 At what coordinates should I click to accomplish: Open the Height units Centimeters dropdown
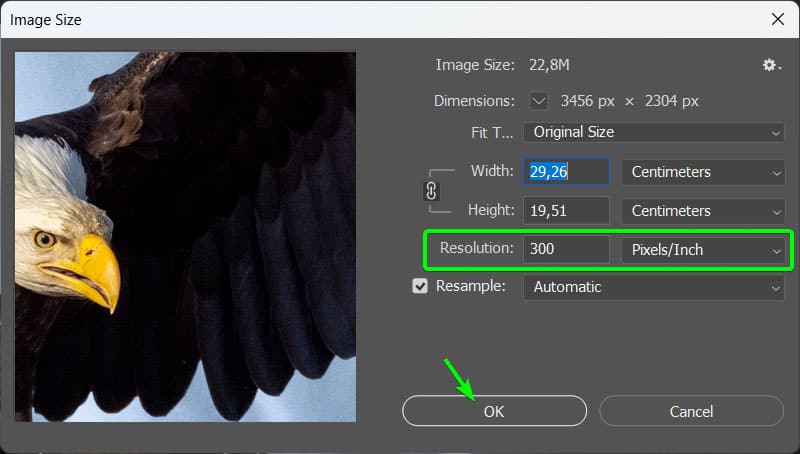click(x=703, y=211)
